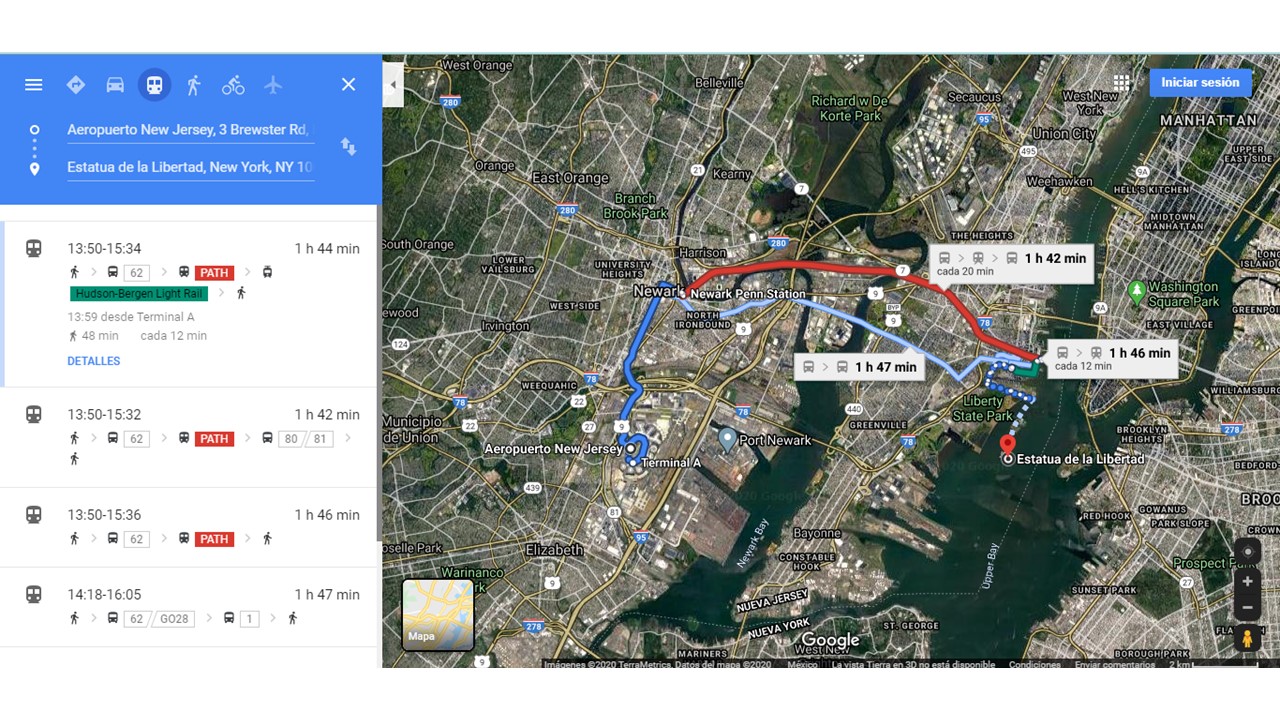This screenshot has width=1280, height=720.
Task: Zoom in the map with plus button
Action: (x=1246, y=581)
